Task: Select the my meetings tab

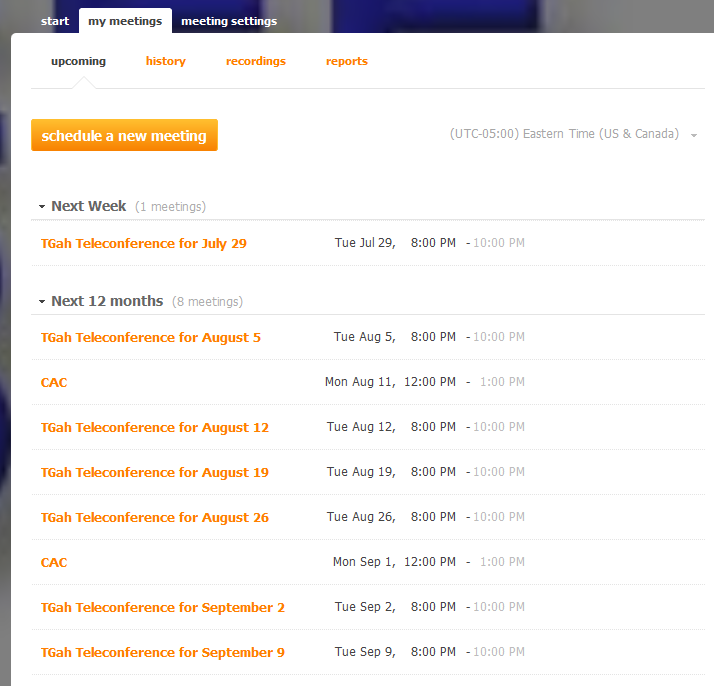Action: click(125, 21)
